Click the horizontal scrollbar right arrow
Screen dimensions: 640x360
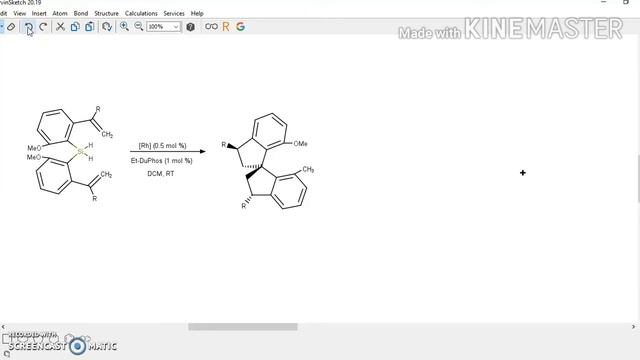tap(633, 327)
